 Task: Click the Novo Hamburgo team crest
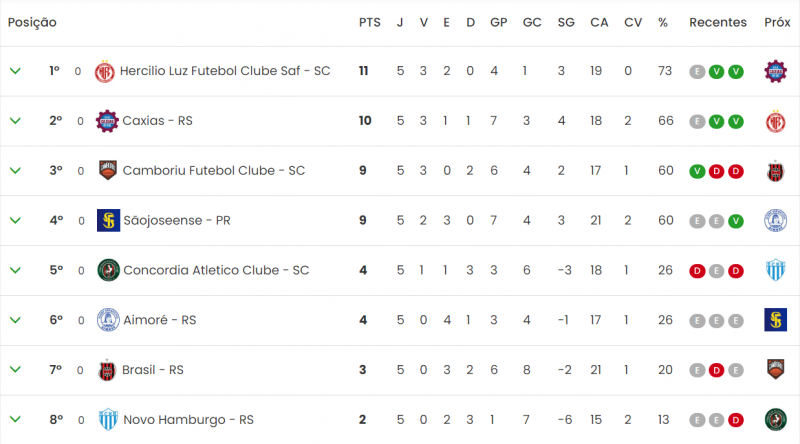coord(108,419)
